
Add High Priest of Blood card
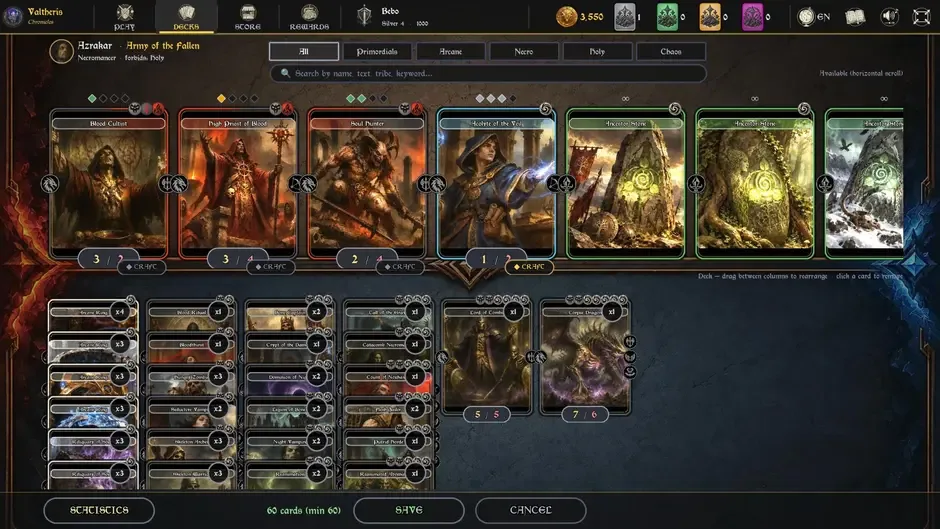pos(238,186)
